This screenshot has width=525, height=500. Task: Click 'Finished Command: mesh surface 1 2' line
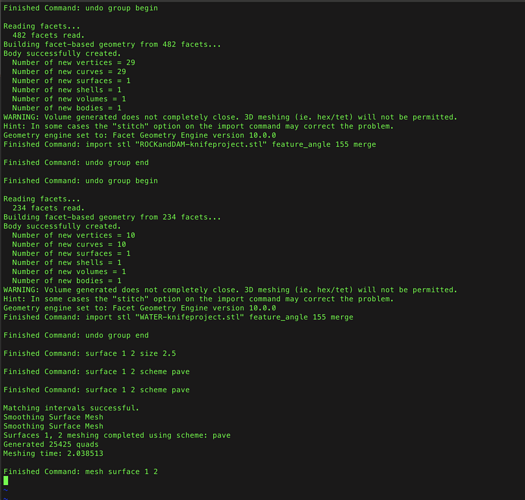click(81, 472)
